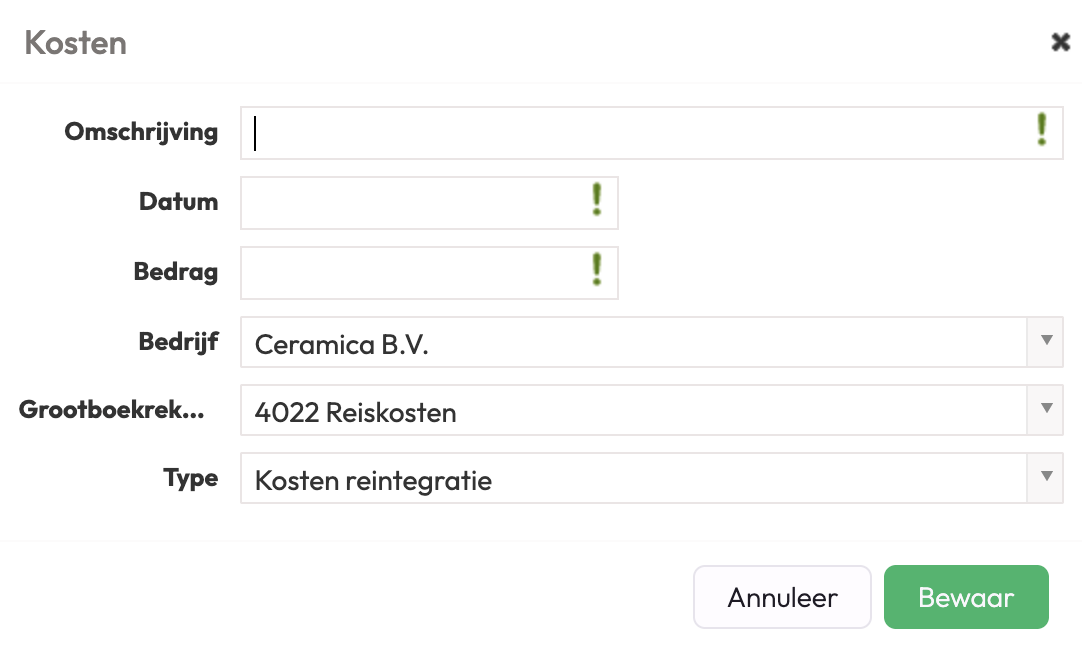Click into the Bedrag amount field

pos(410,273)
